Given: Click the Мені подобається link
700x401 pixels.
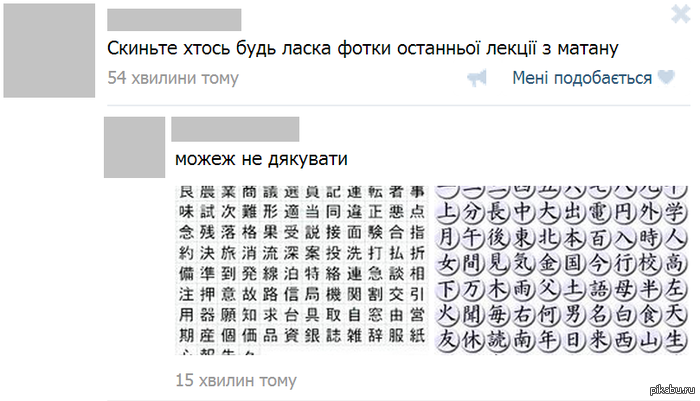Looking at the screenshot, I should pos(581,78).
